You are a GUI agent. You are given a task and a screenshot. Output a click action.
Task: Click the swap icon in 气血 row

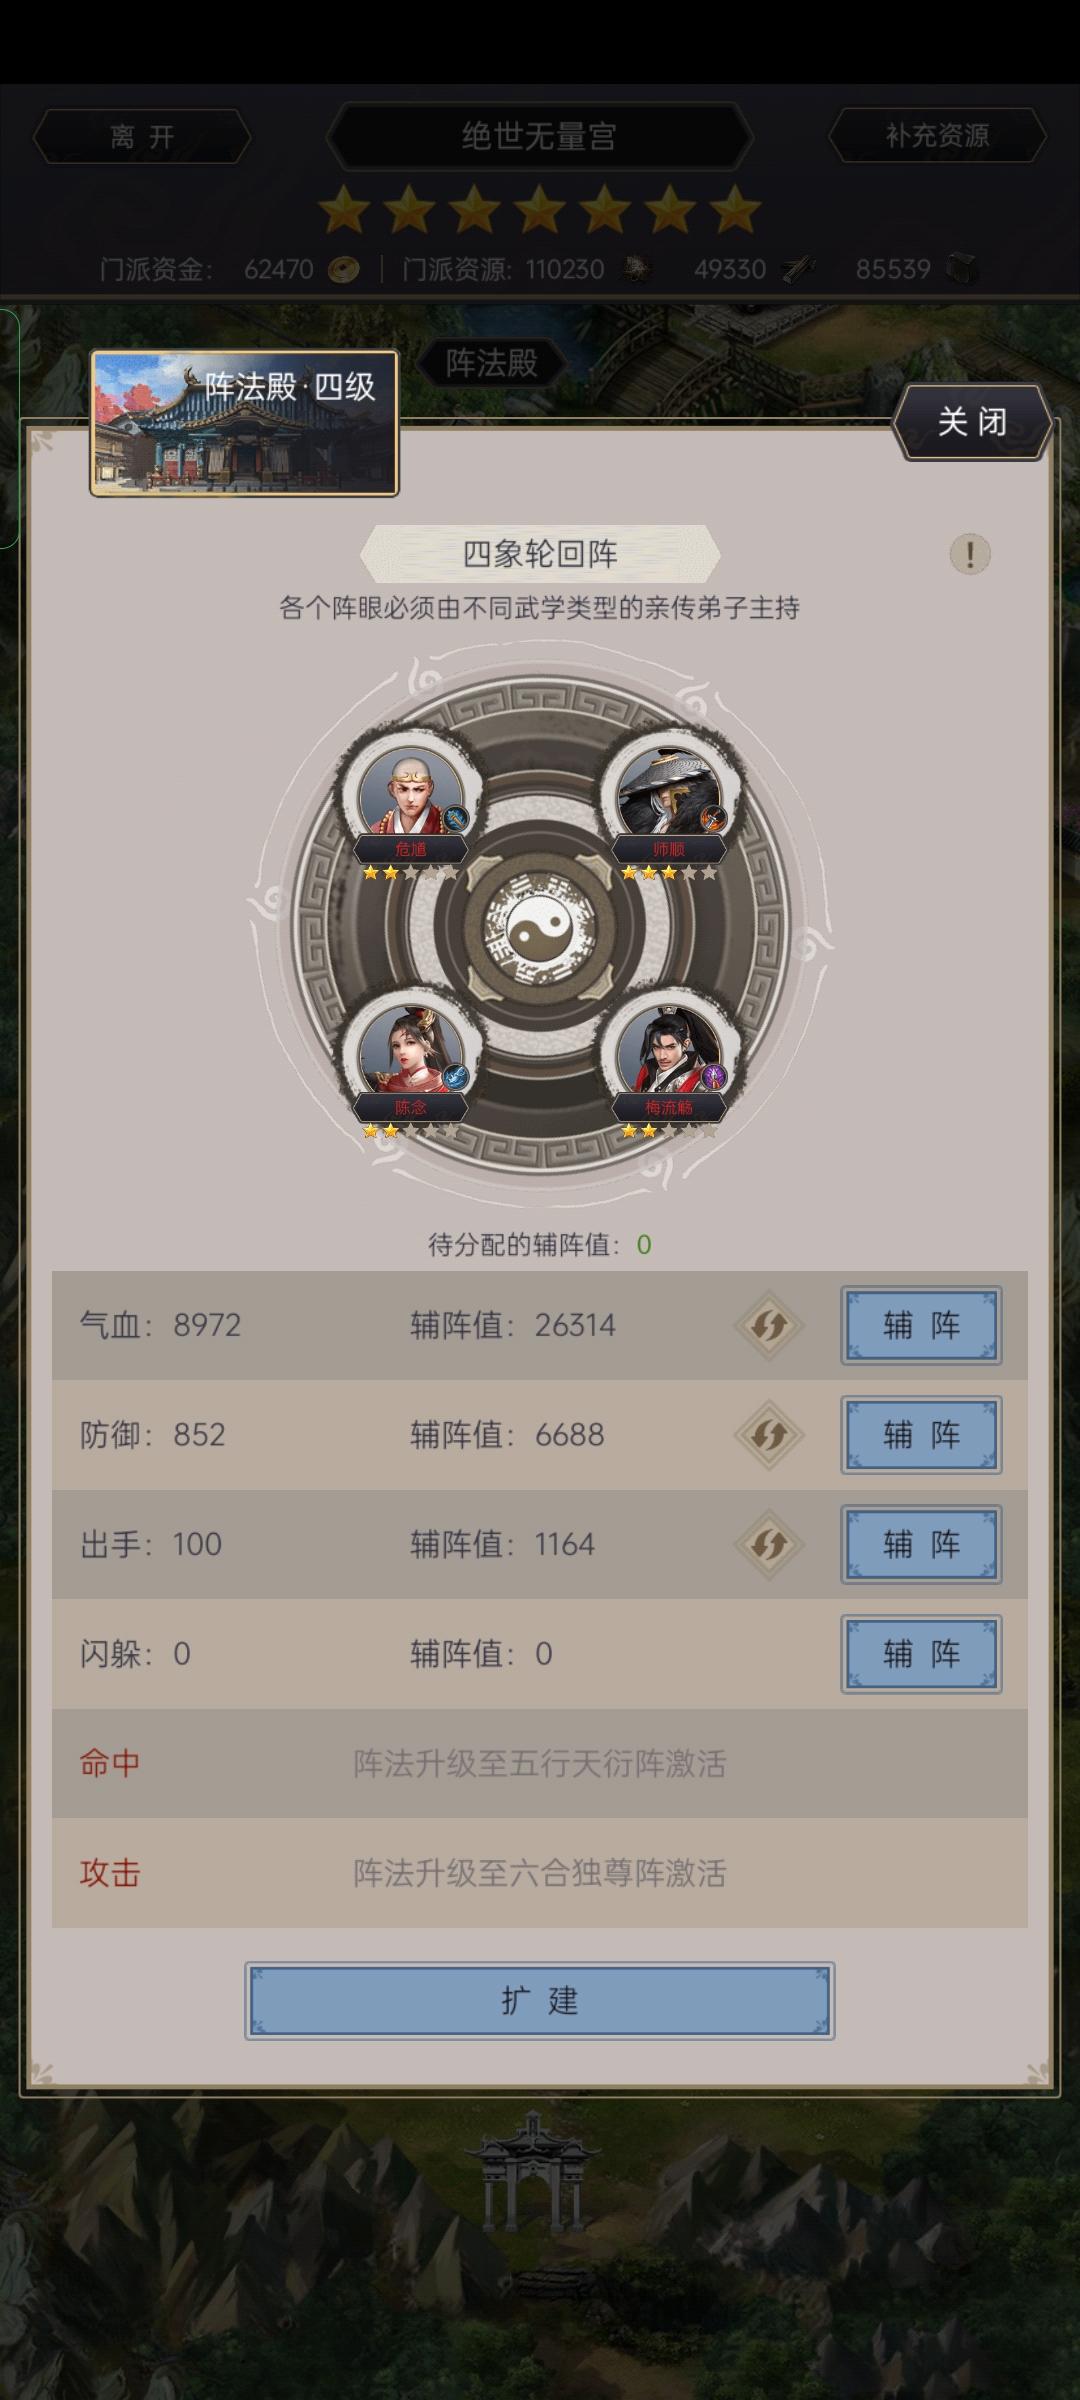769,1326
